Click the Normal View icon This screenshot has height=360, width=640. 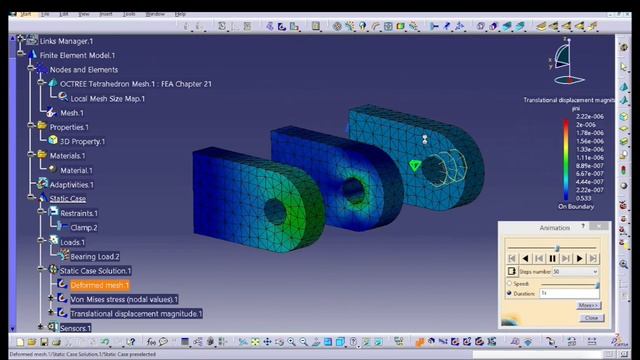[316, 342]
